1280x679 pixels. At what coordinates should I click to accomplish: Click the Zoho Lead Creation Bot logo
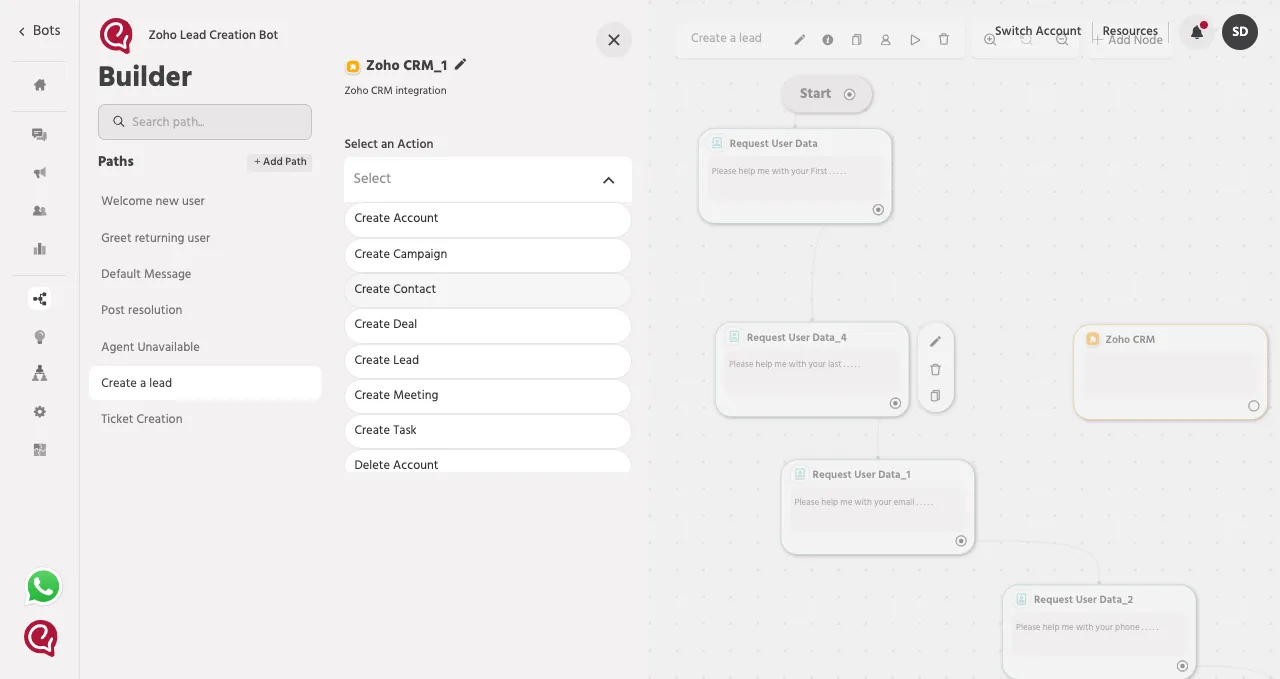click(116, 36)
